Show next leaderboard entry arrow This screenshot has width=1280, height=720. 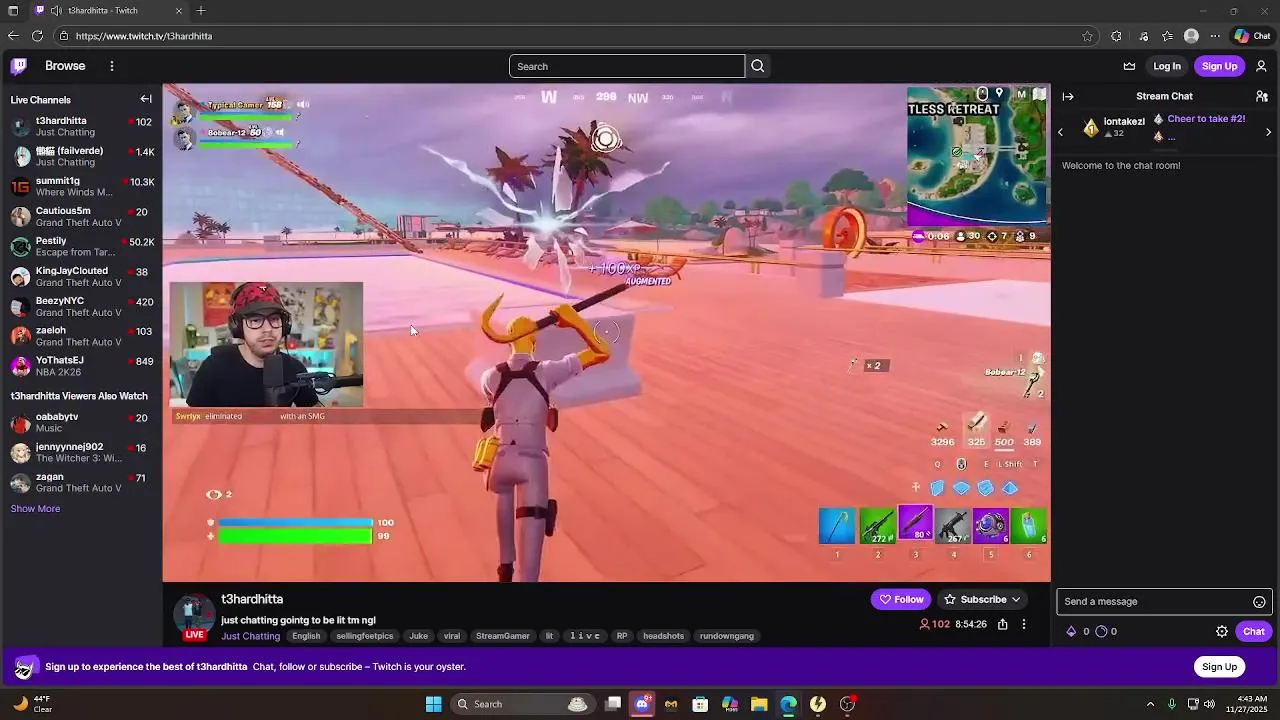tap(1268, 132)
